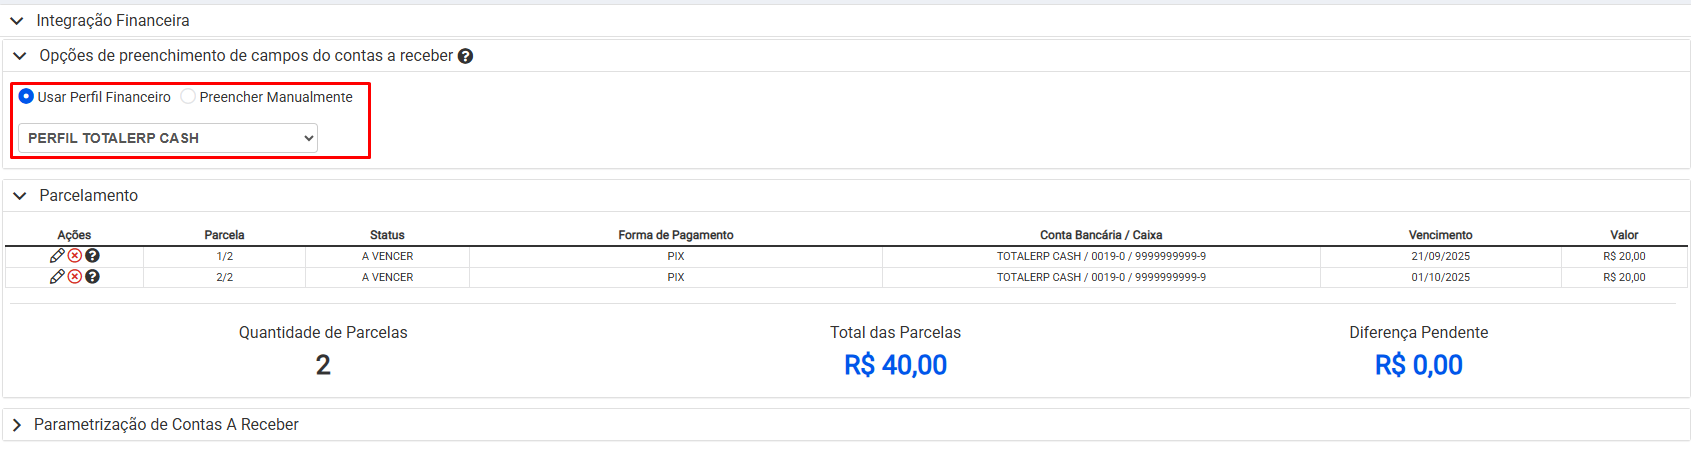Collapse the Parcelamento section
This screenshot has width=1691, height=452.
click(20, 196)
